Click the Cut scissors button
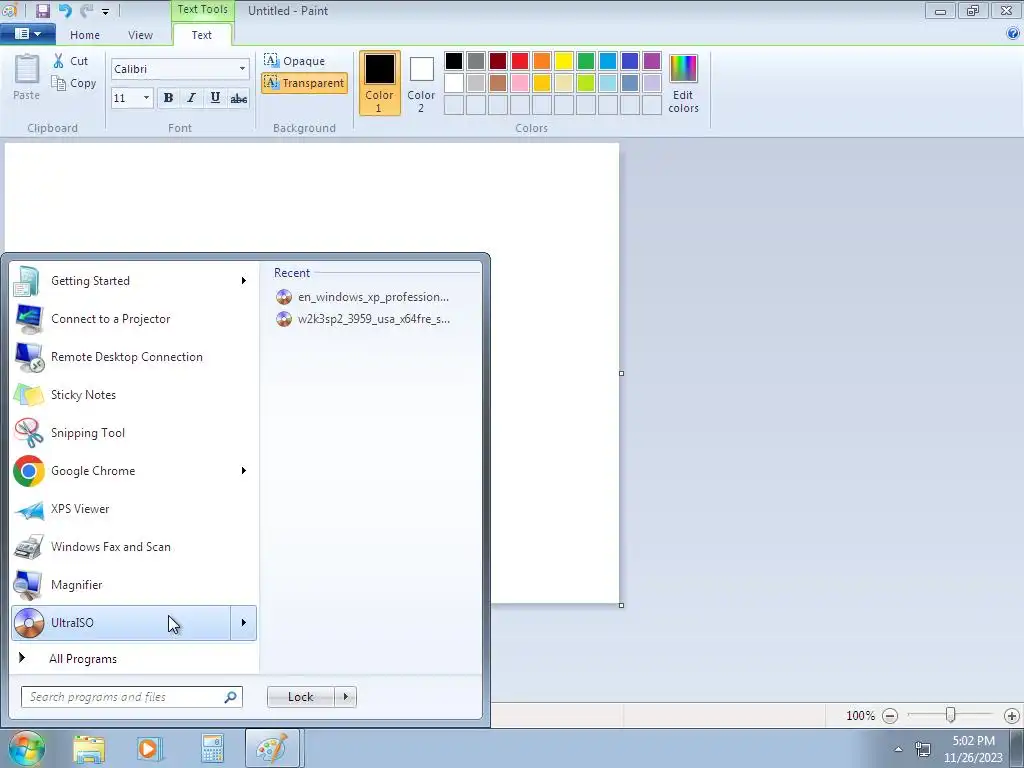 tap(70, 61)
